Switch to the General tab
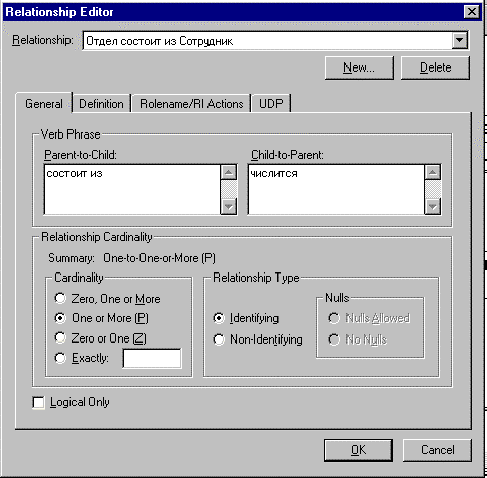The image size is (487, 478). 44,104
